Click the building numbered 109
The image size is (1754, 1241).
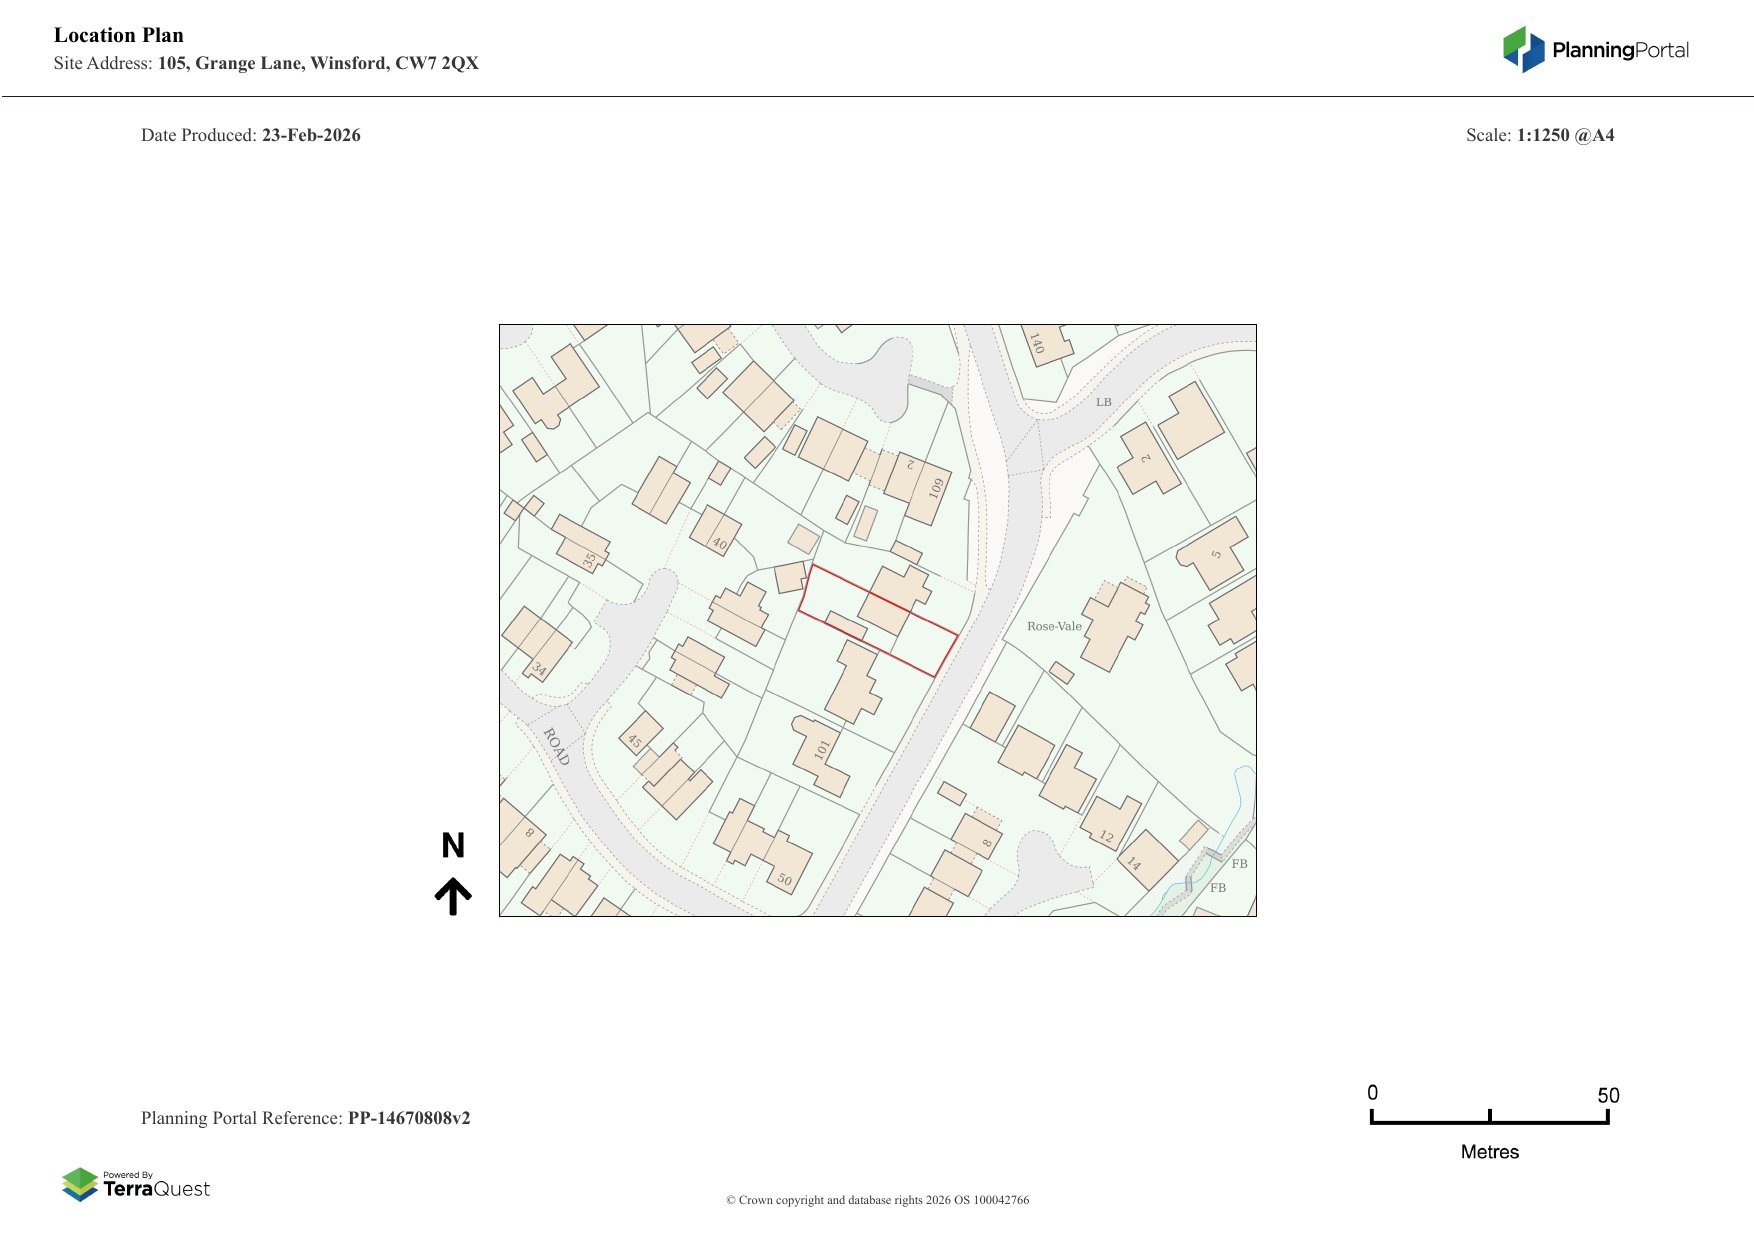929,492
